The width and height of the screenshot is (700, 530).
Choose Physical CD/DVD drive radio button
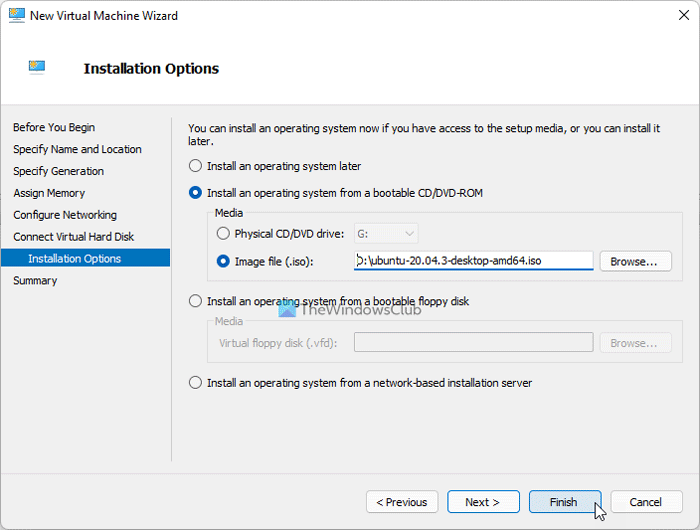click(x=223, y=233)
